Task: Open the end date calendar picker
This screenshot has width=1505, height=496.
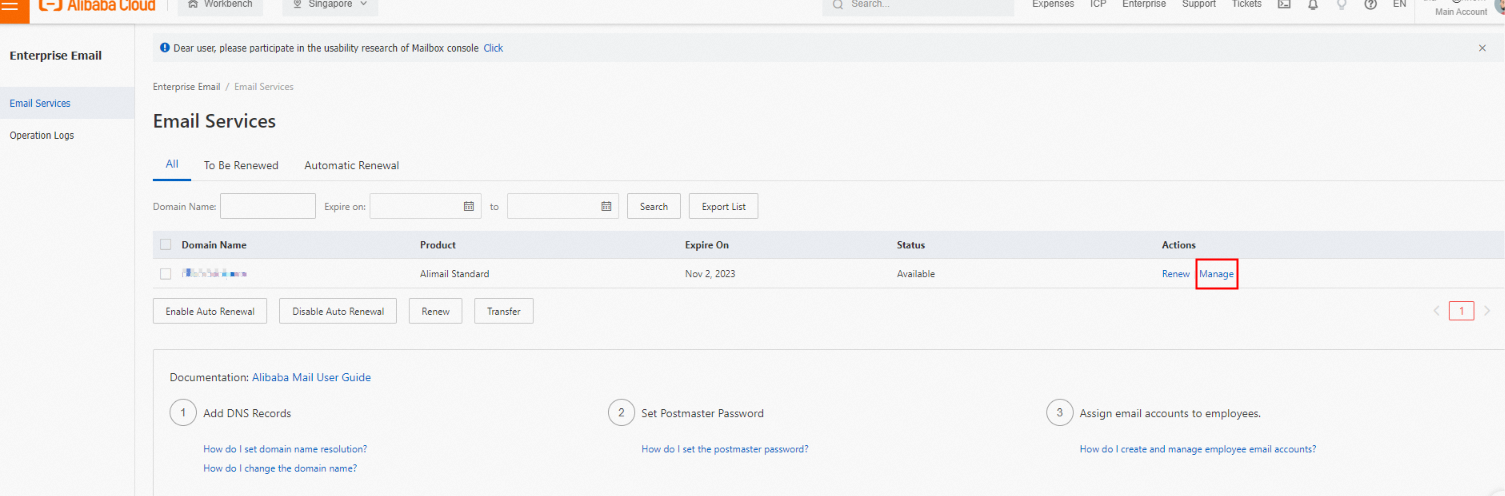Action: tap(606, 206)
